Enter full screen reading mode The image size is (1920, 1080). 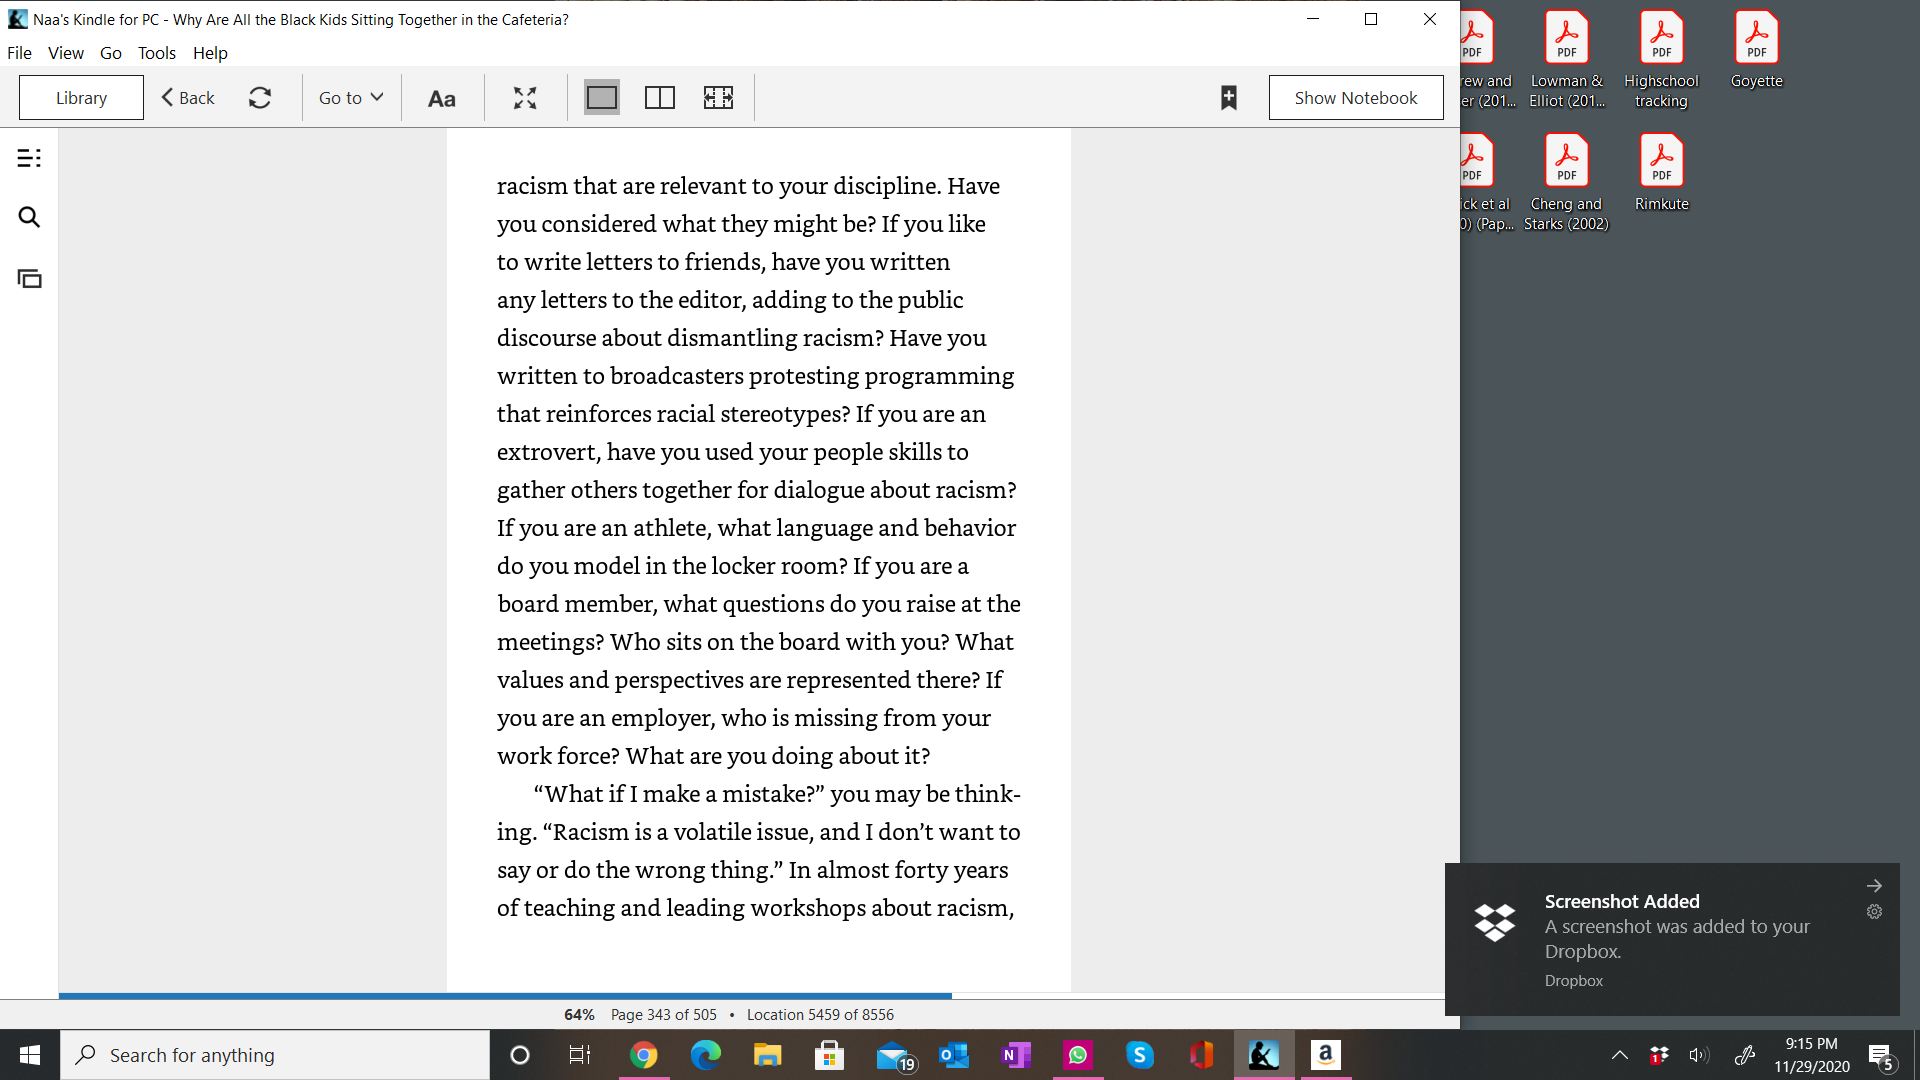[525, 98]
